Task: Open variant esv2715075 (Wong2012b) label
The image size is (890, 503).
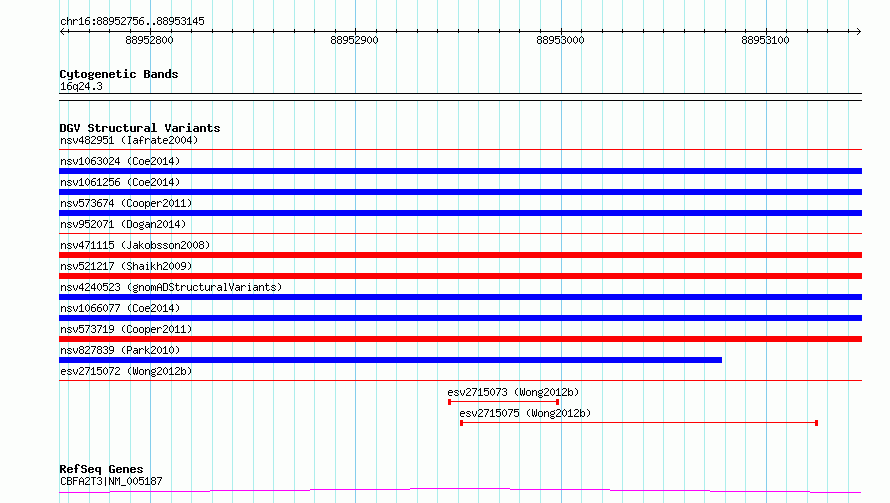Action: pyautogui.click(x=525, y=413)
